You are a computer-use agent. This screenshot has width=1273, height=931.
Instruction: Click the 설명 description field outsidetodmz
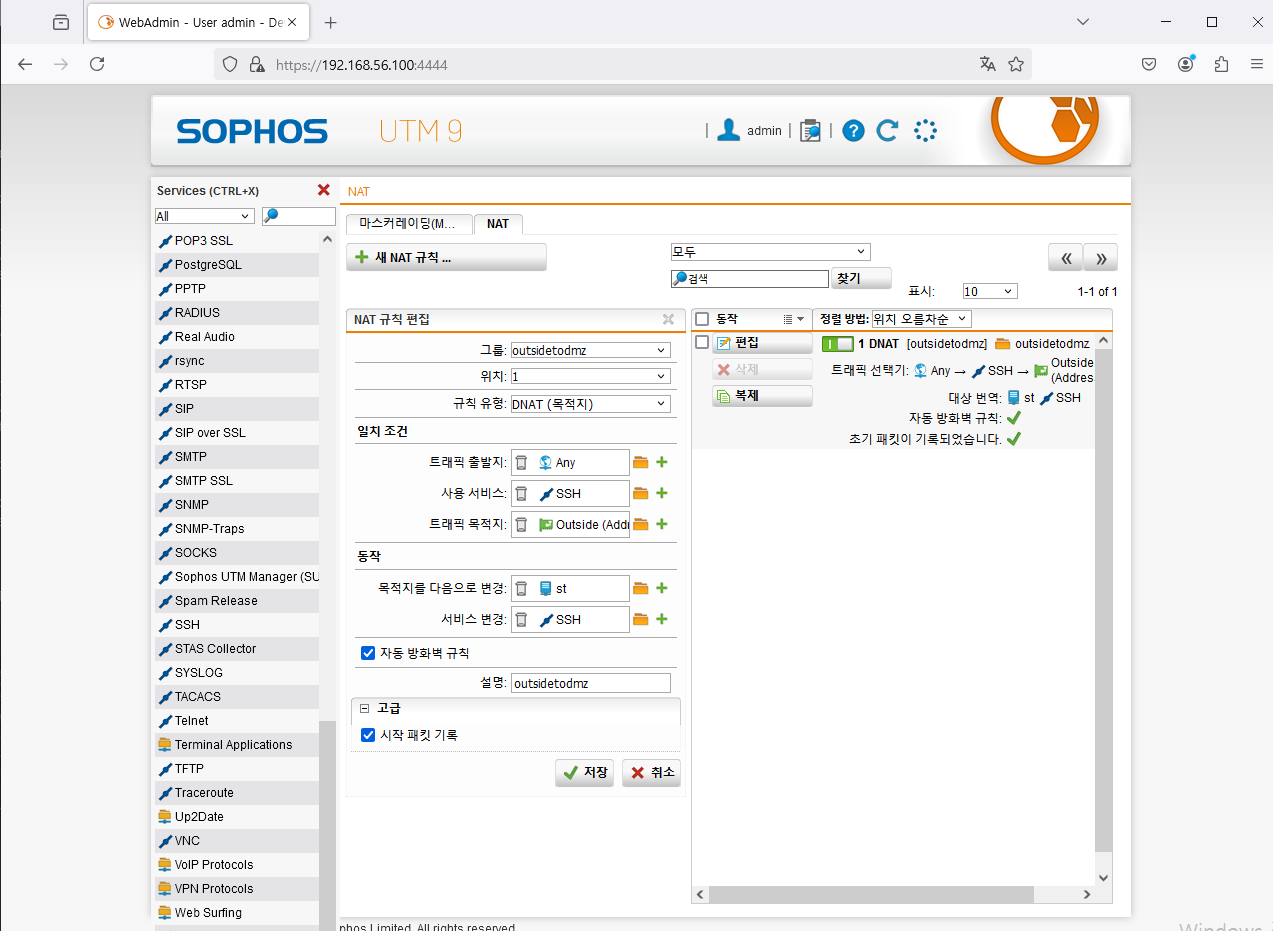click(x=590, y=683)
